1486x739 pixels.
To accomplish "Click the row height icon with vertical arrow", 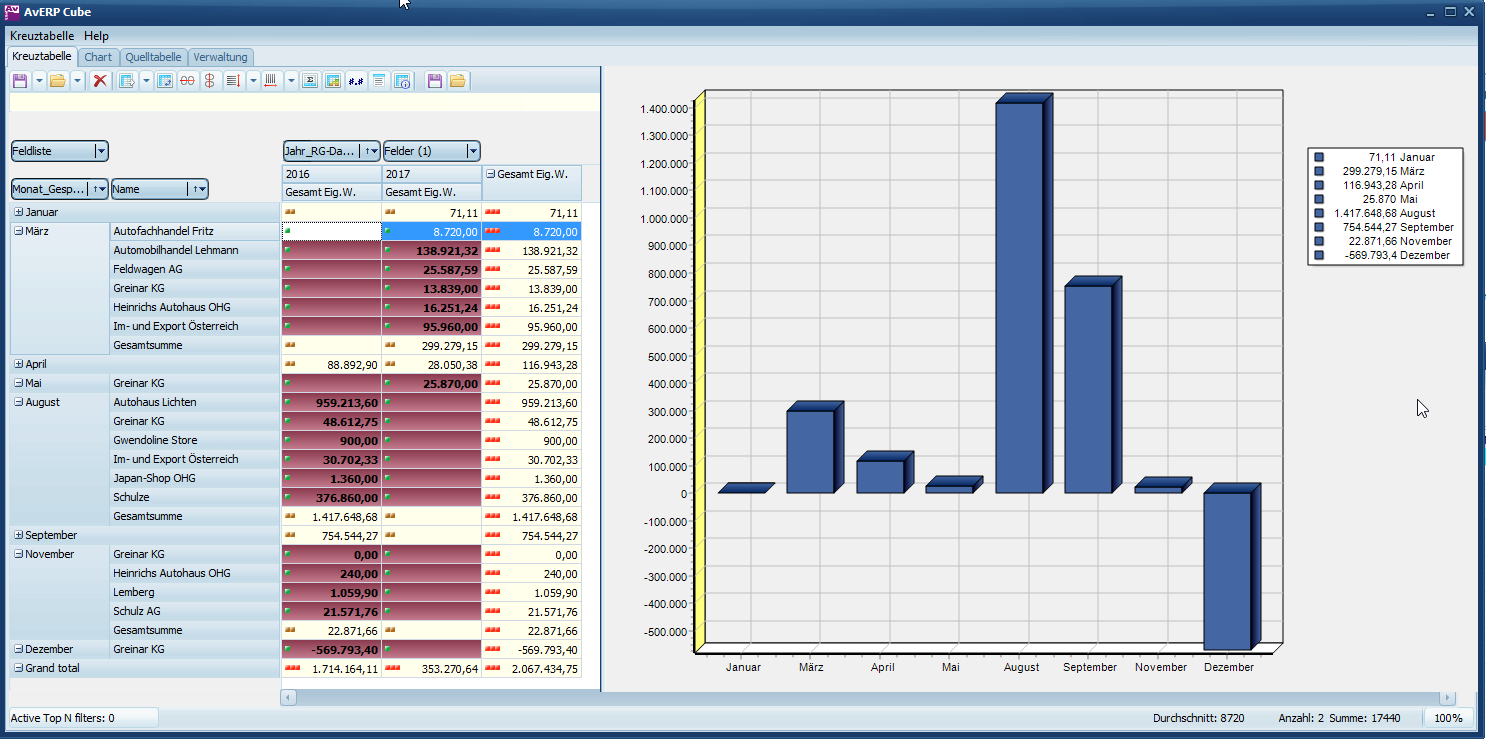I will pyautogui.click(x=233, y=81).
